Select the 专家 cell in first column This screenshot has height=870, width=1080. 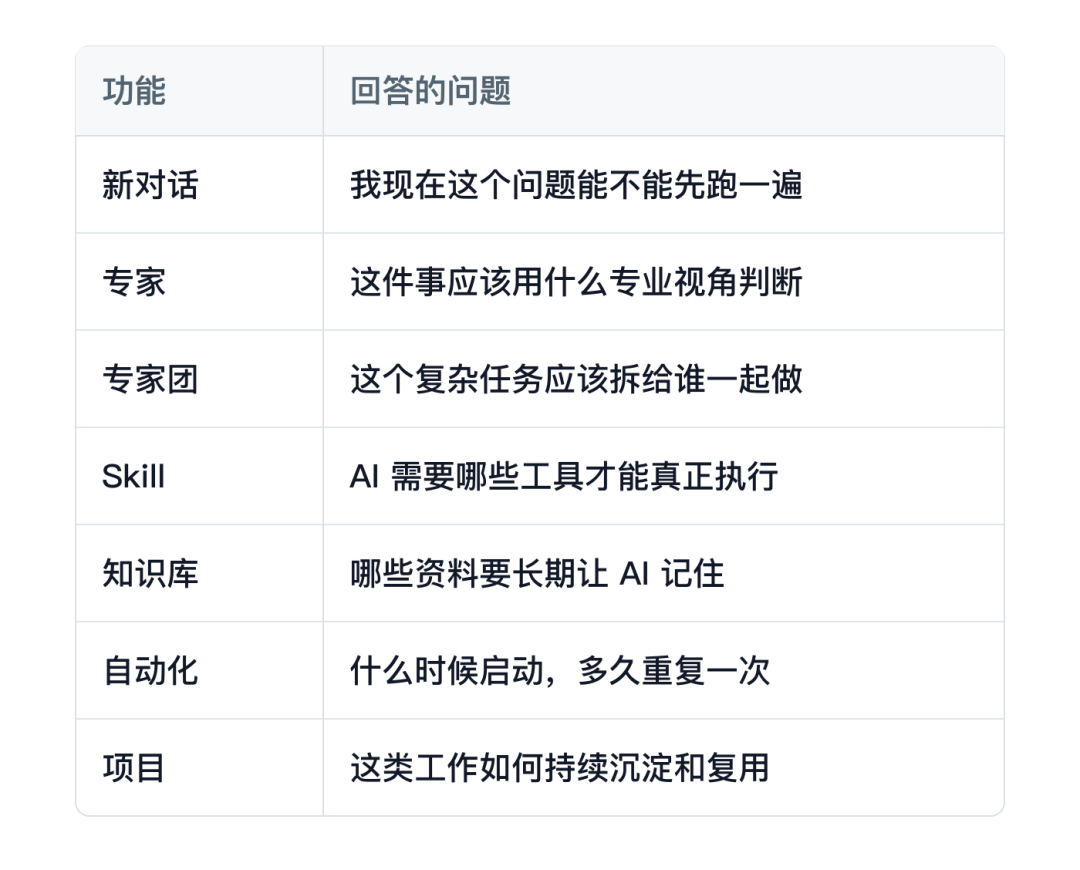coord(199,282)
